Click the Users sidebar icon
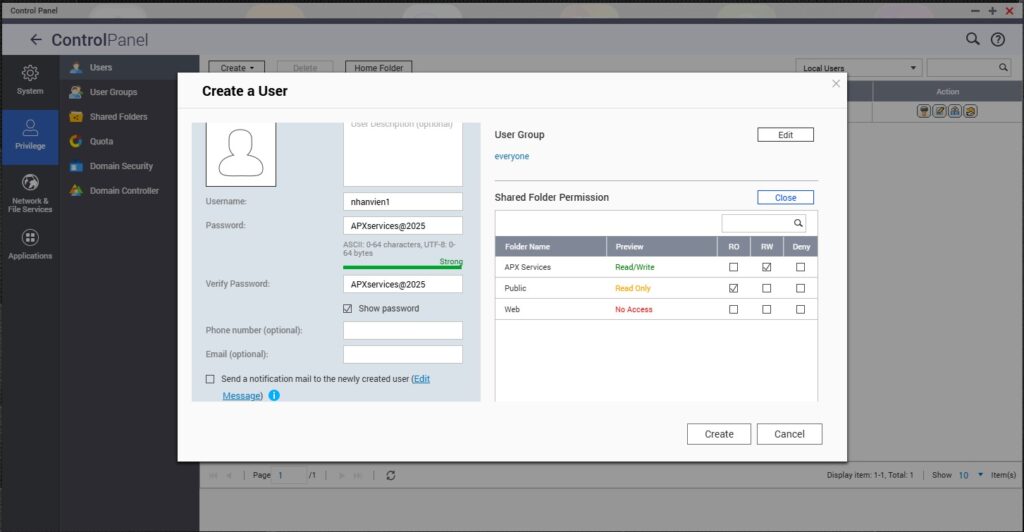 click(76, 67)
